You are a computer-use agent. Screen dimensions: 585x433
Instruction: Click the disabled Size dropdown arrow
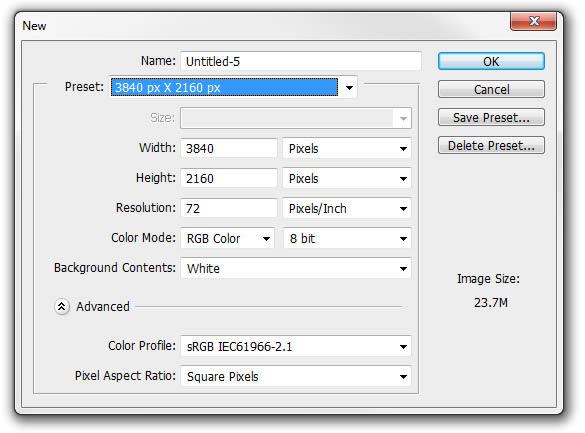coord(403,119)
